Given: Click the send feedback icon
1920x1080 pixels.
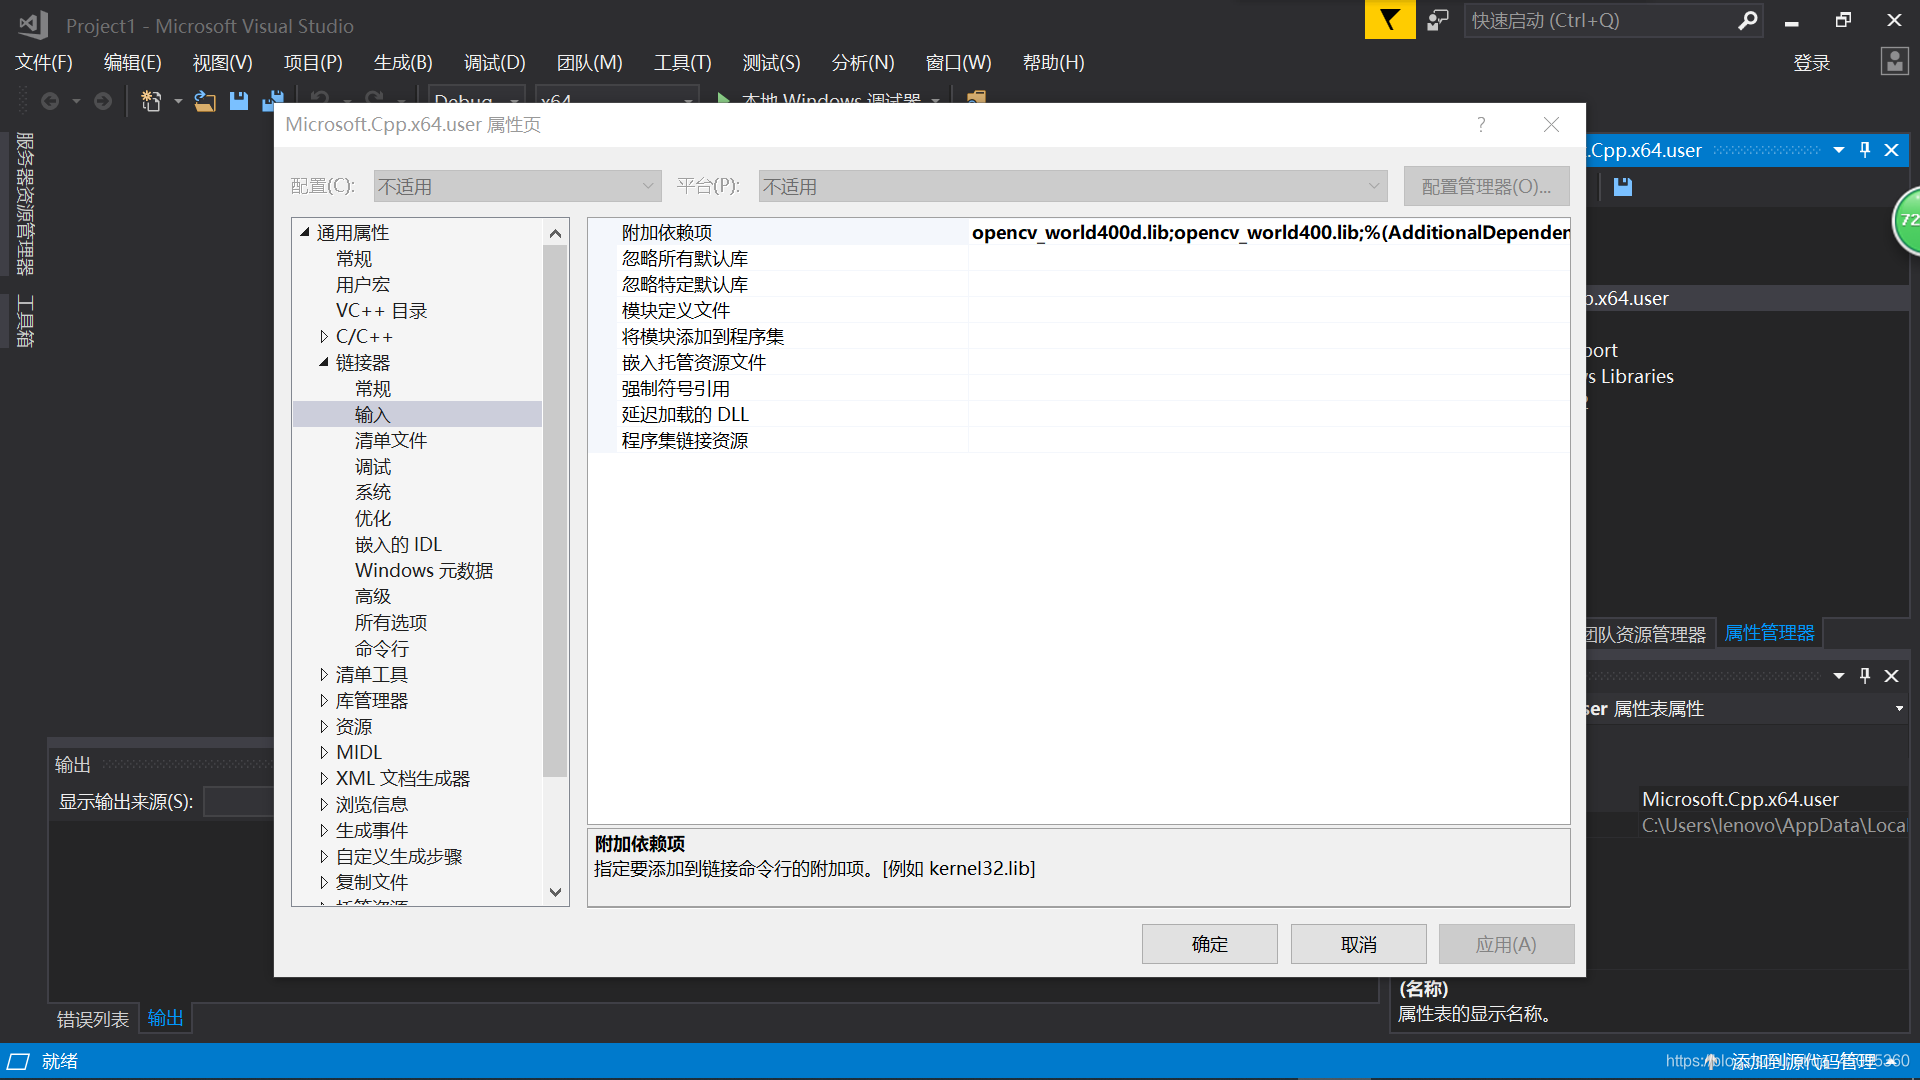Looking at the screenshot, I should (x=1438, y=20).
